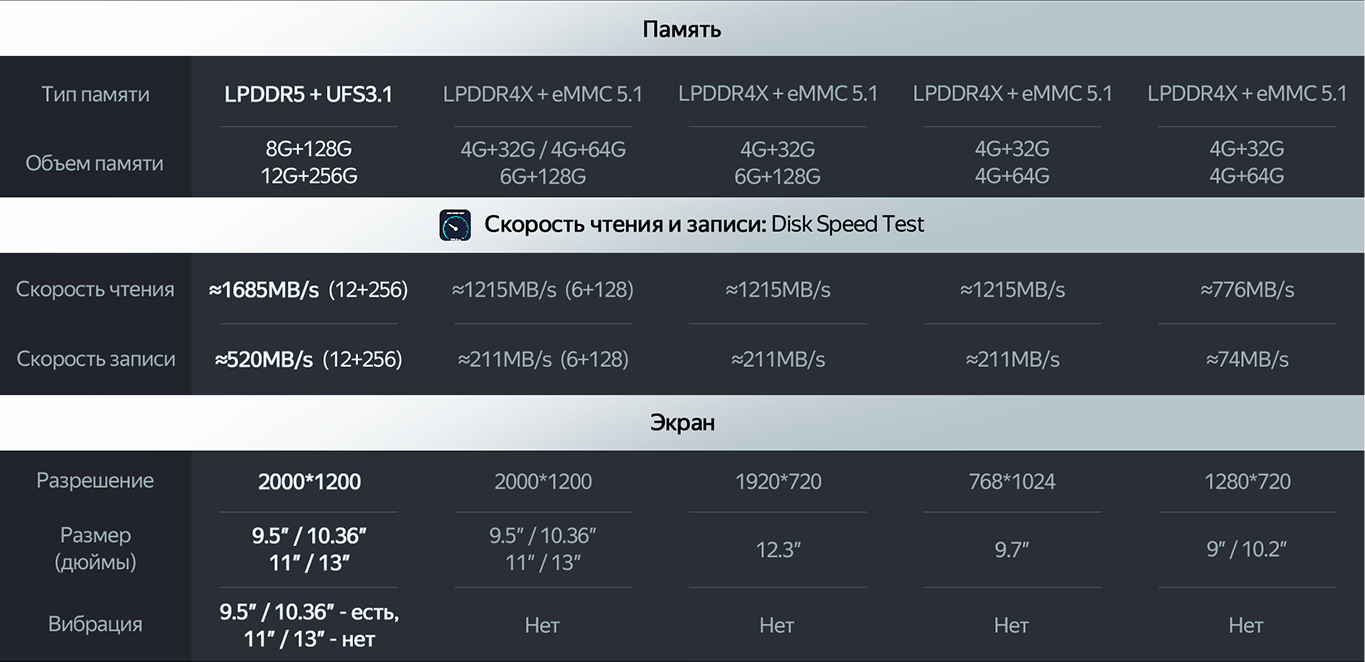Click the Disk Speed Test app icon
This screenshot has width=1365, height=662.
click(455, 224)
